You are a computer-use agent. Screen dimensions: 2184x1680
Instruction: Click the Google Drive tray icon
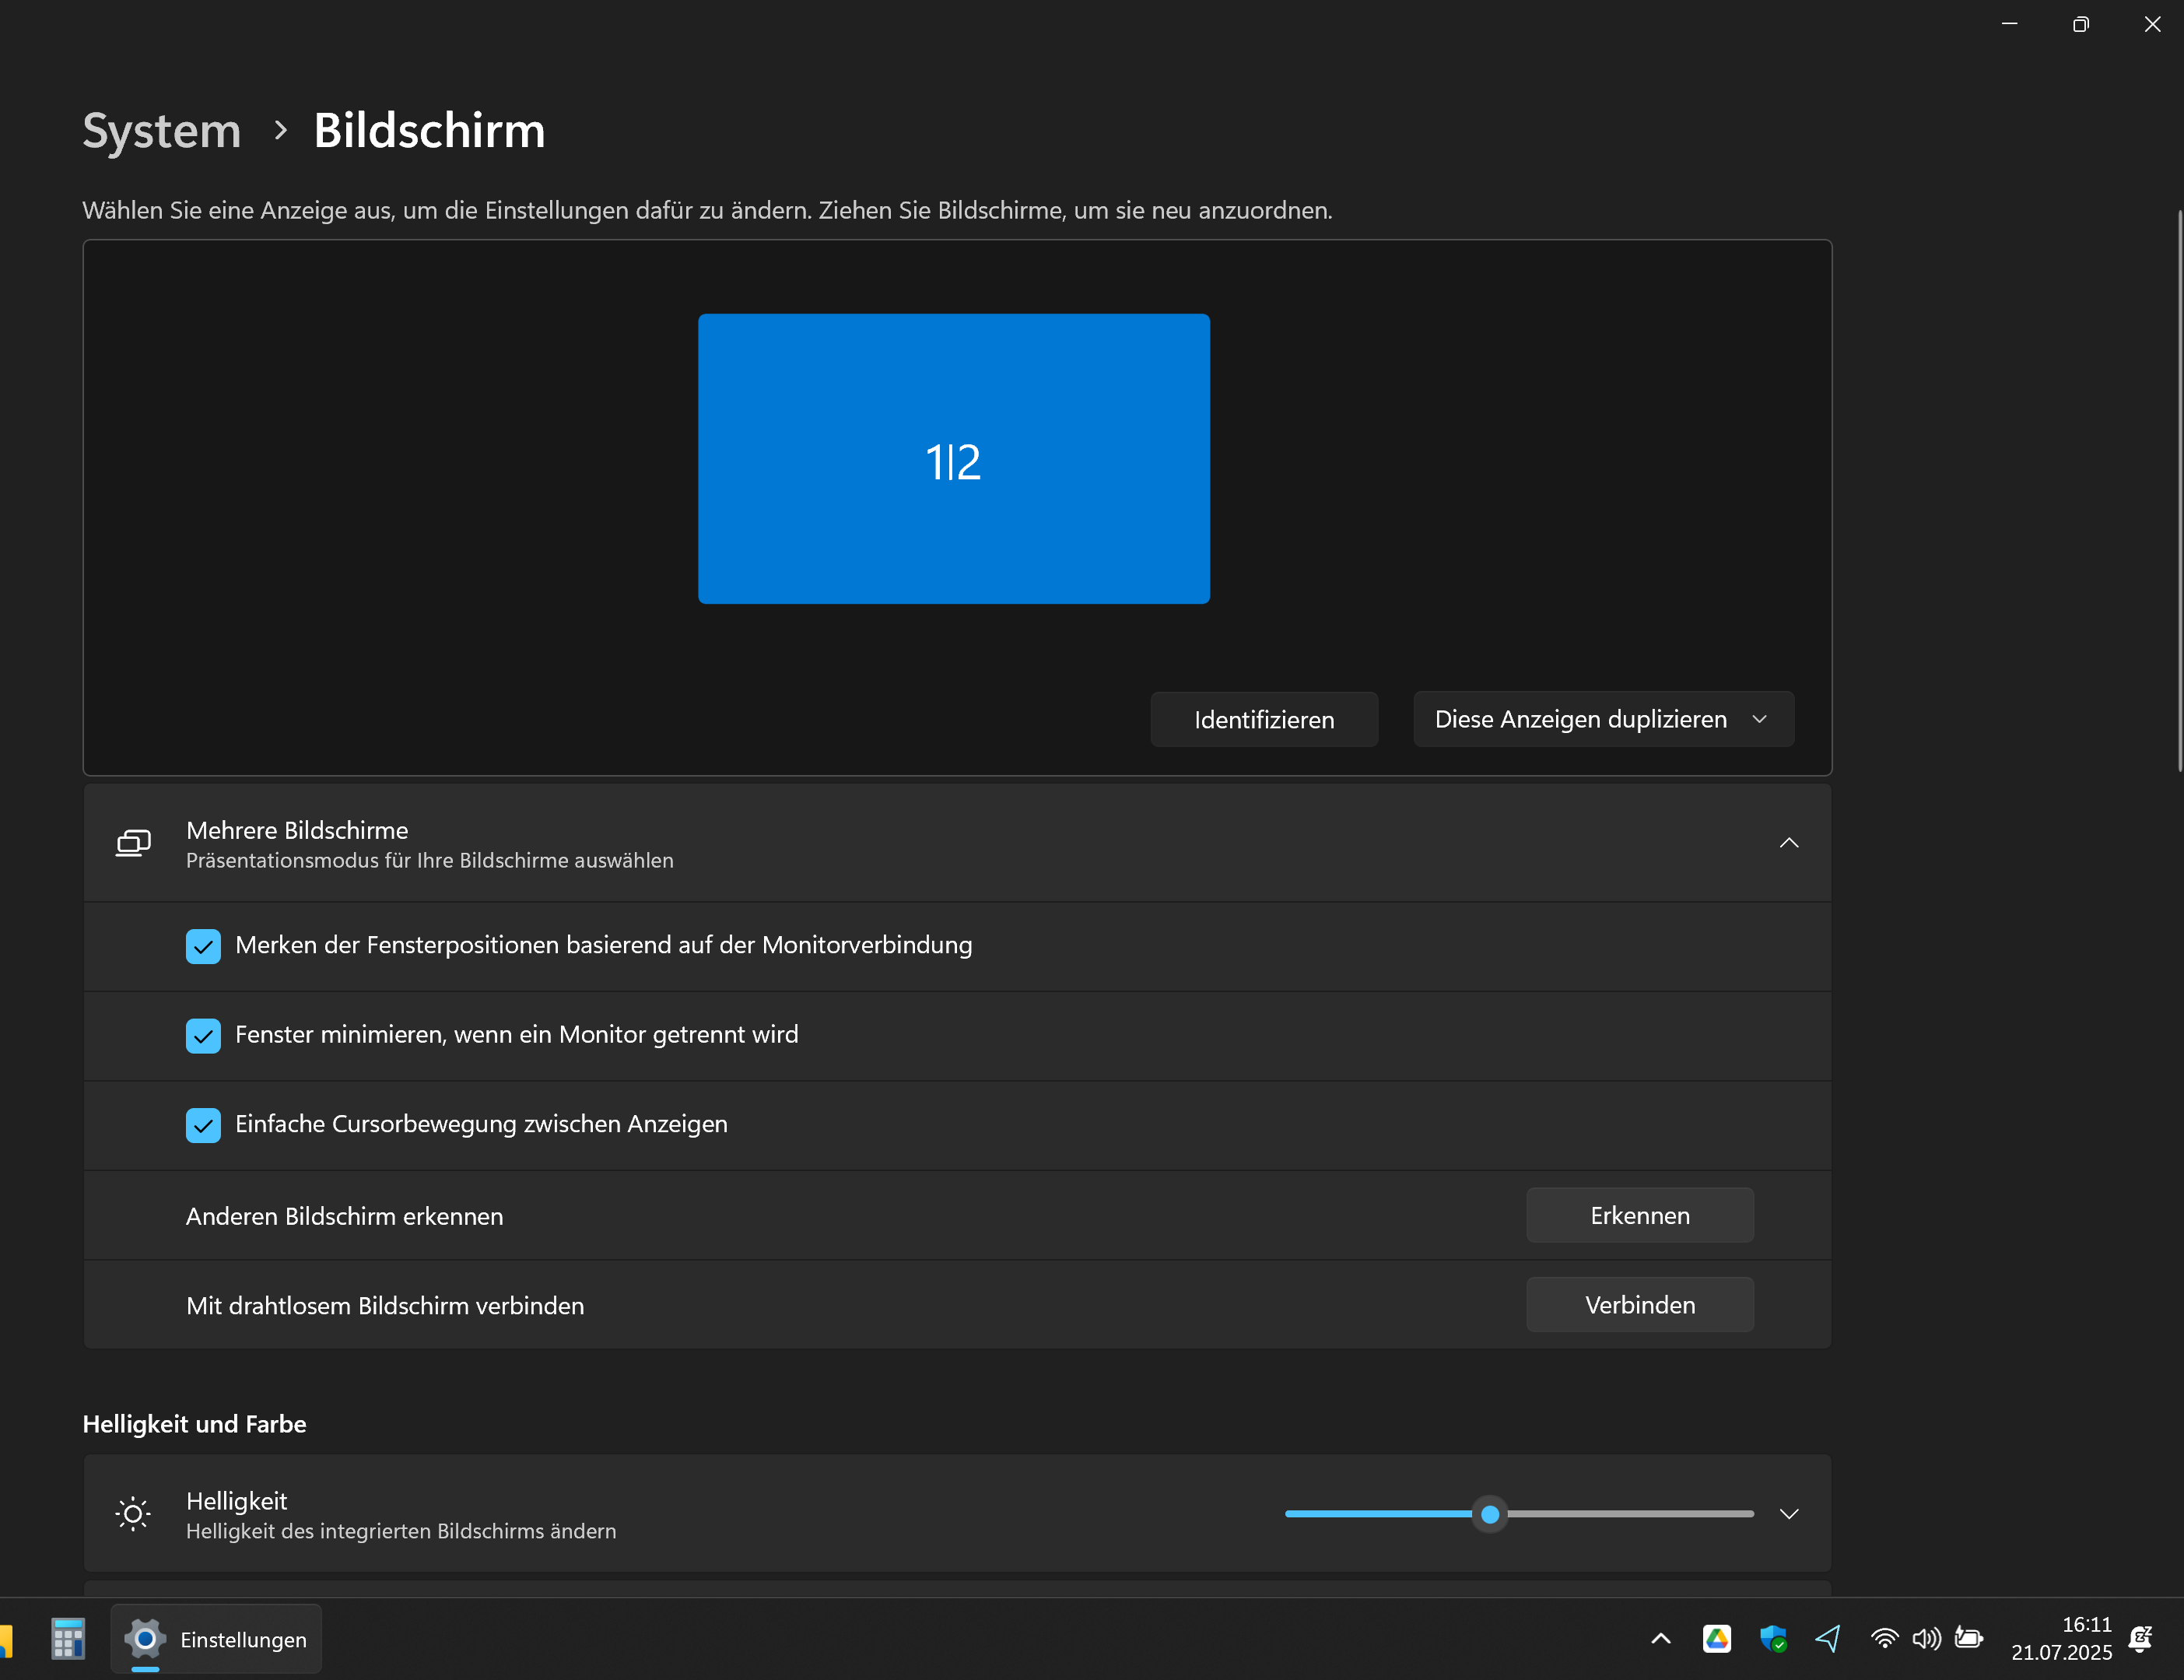pos(1716,1639)
